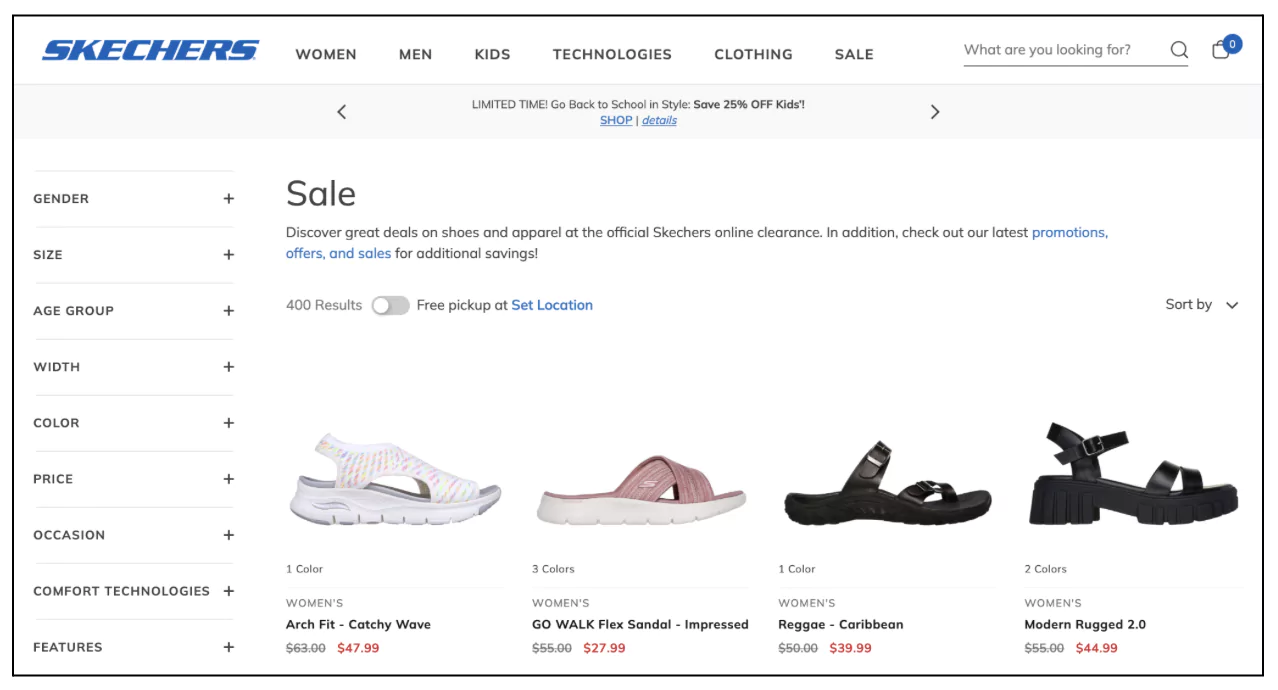Expand the Price filter

pyautogui.click(x=133, y=479)
